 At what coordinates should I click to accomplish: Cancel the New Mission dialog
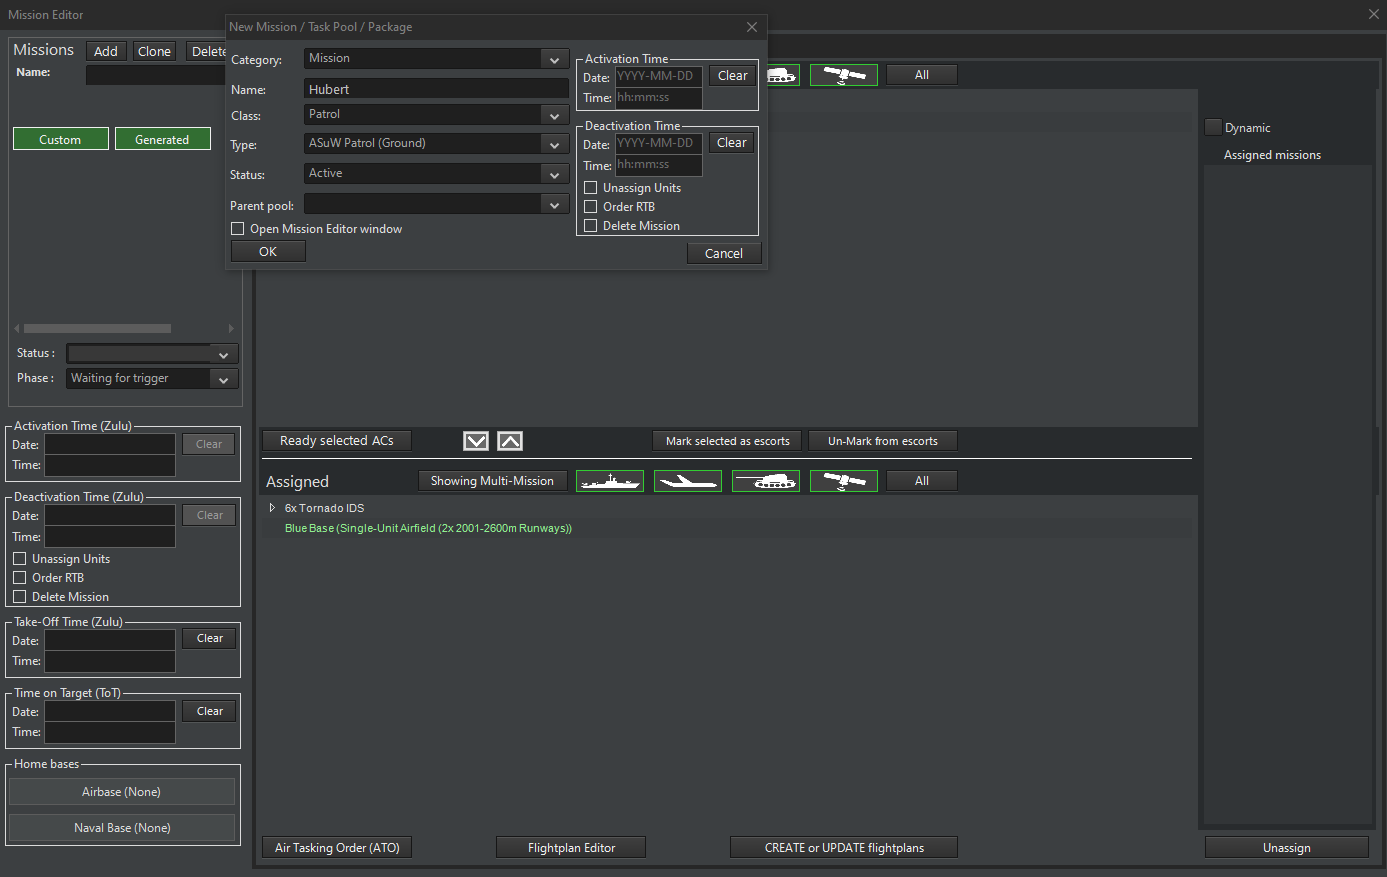724,254
